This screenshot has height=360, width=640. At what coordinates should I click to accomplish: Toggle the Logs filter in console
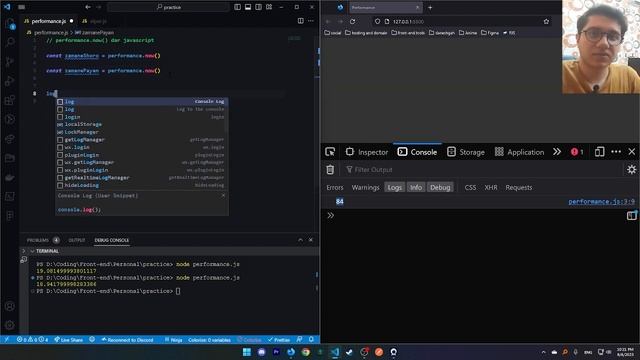click(394, 187)
